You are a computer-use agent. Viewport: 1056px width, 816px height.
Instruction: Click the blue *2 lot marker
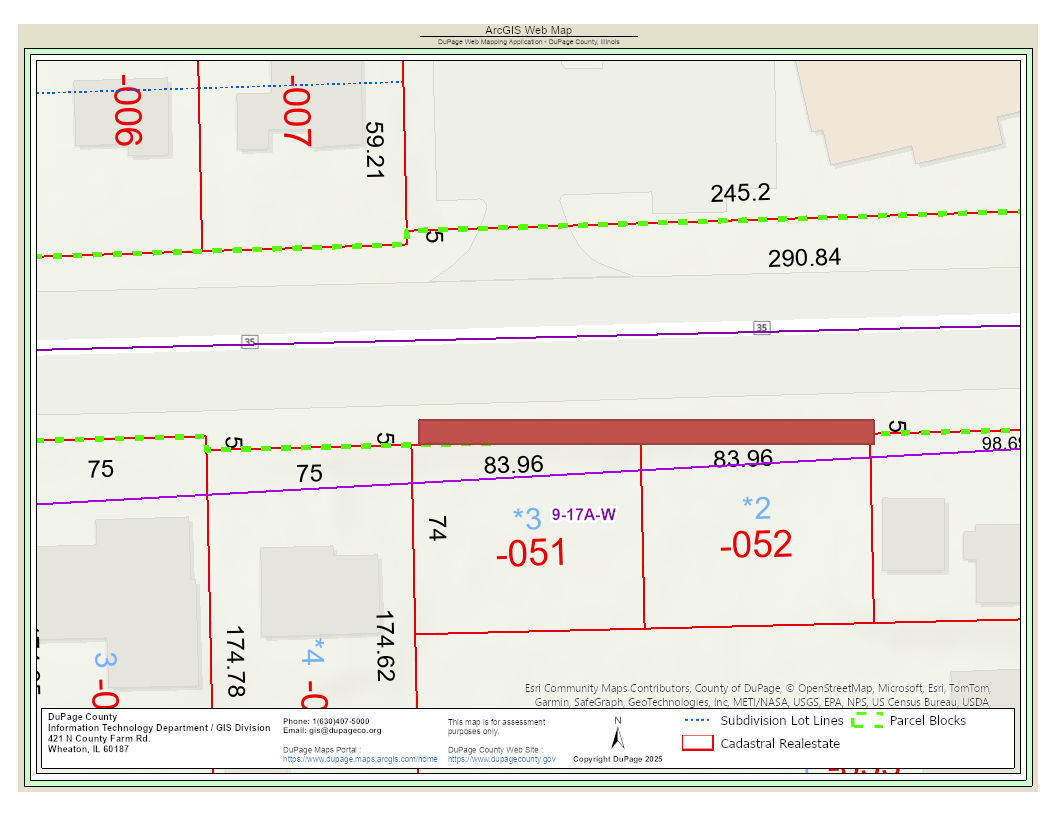pos(756,508)
